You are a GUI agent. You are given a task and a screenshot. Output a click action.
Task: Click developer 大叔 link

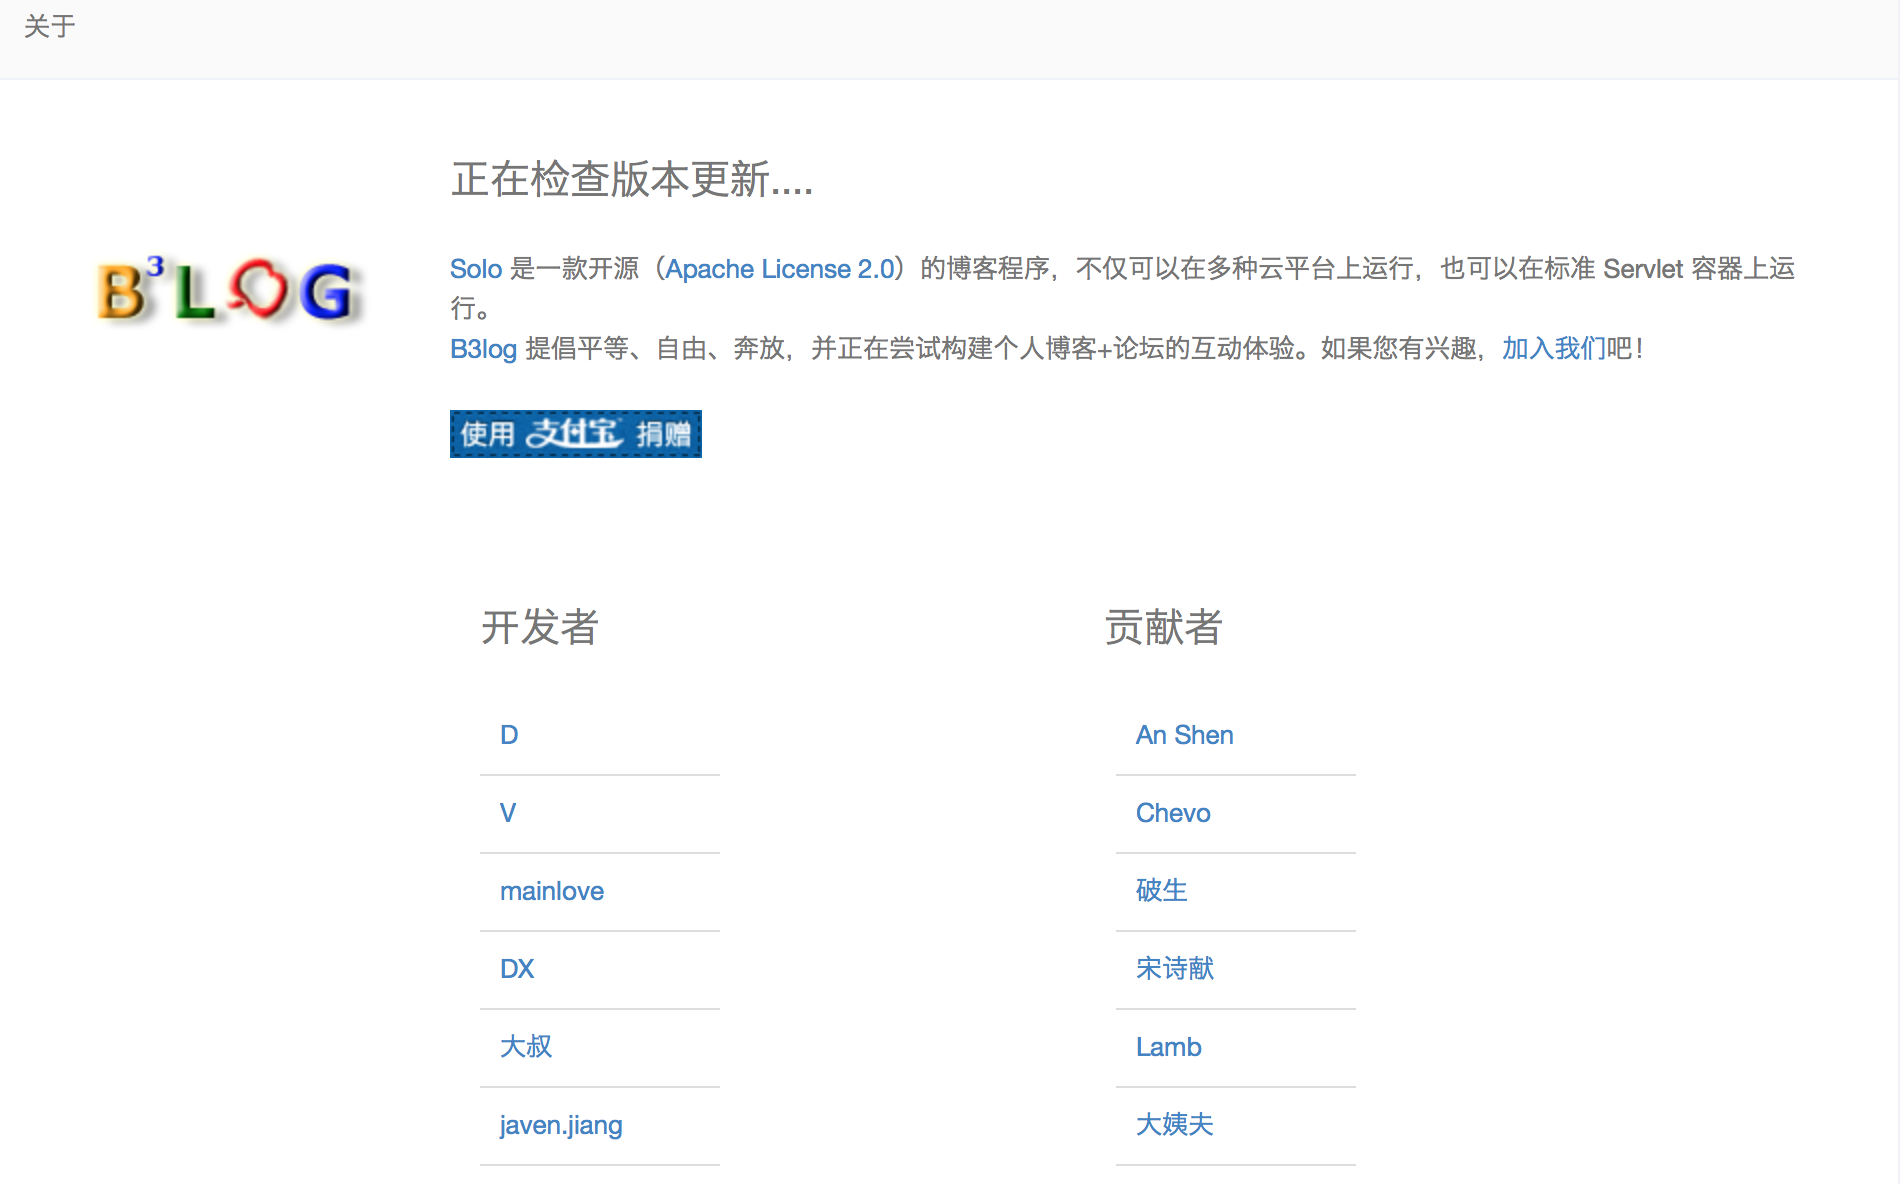coord(526,1047)
